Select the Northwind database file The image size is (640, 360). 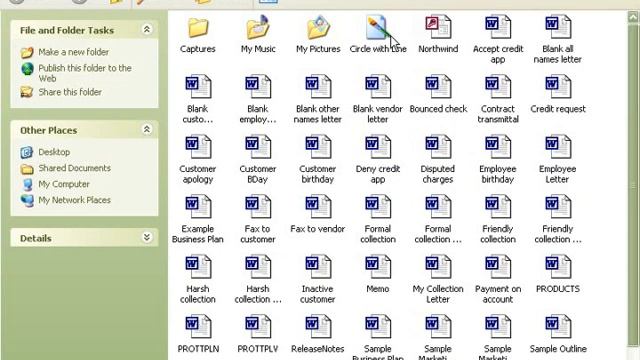click(438, 27)
